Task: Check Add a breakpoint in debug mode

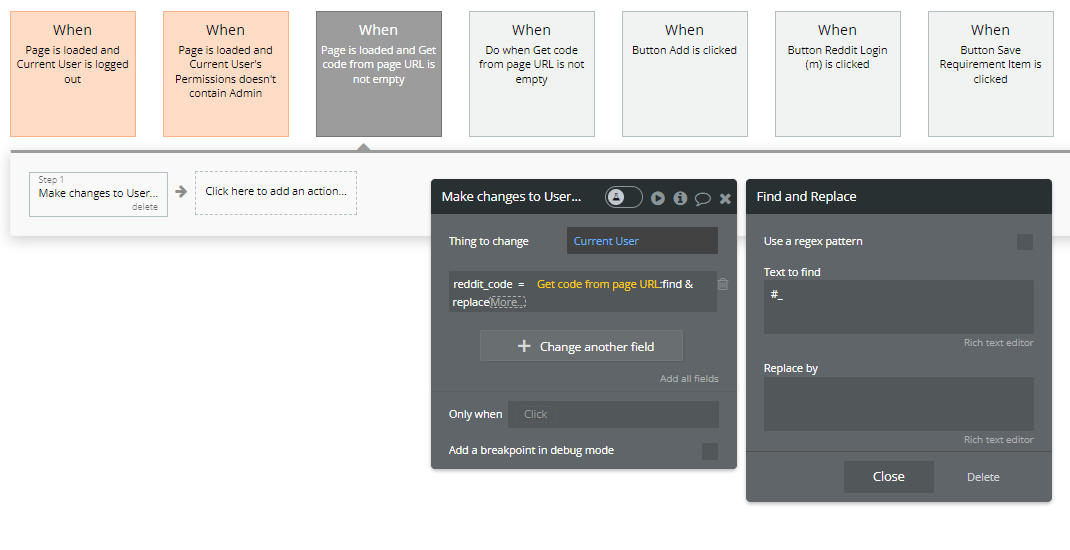Action: pos(710,451)
